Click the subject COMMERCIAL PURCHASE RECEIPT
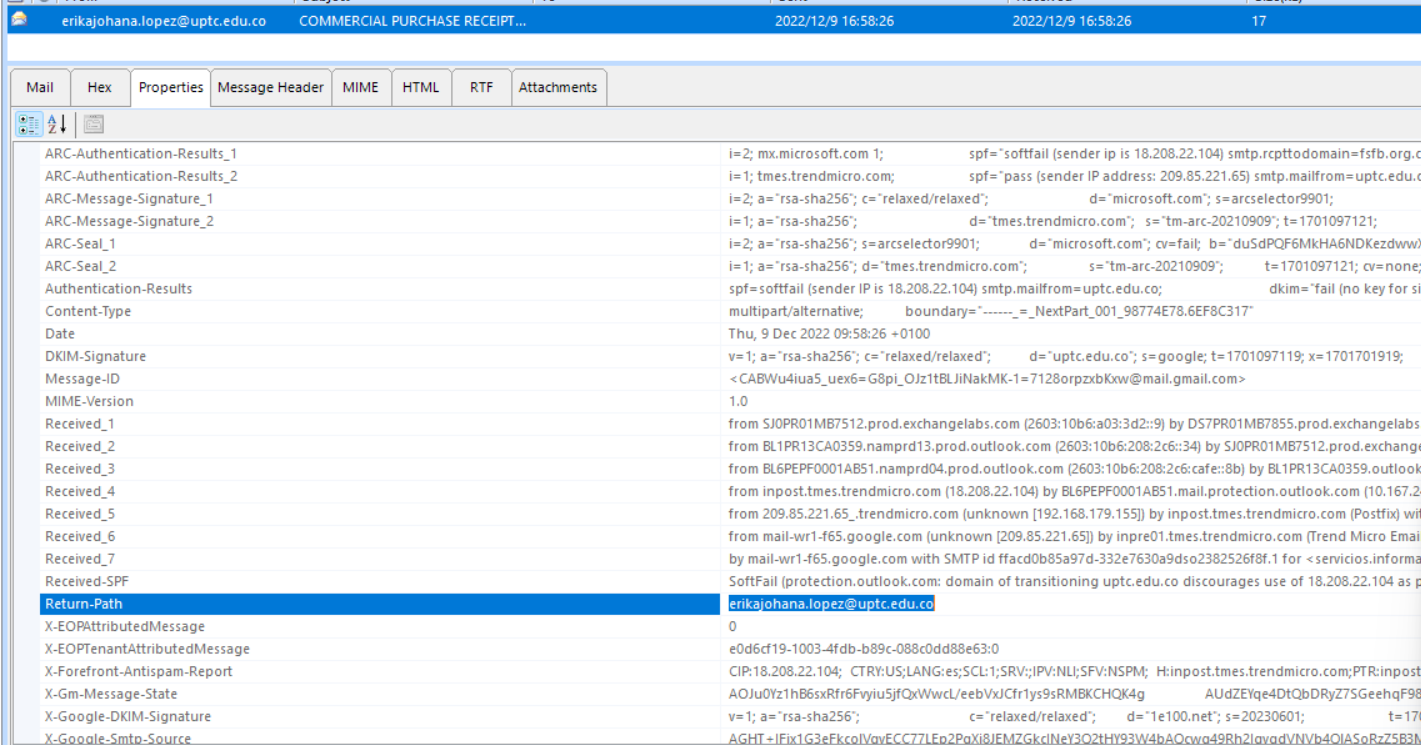 (414, 20)
